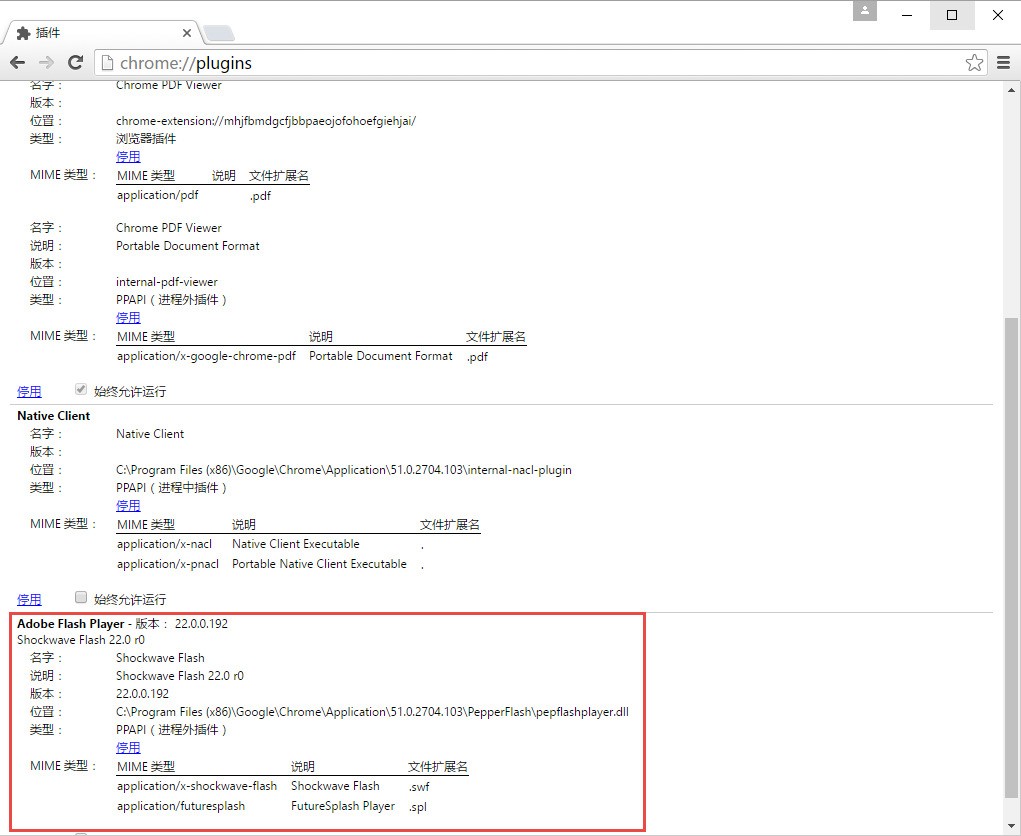Click the vertical scrollbar thumb
The image size is (1021, 836).
(x=1011, y=557)
